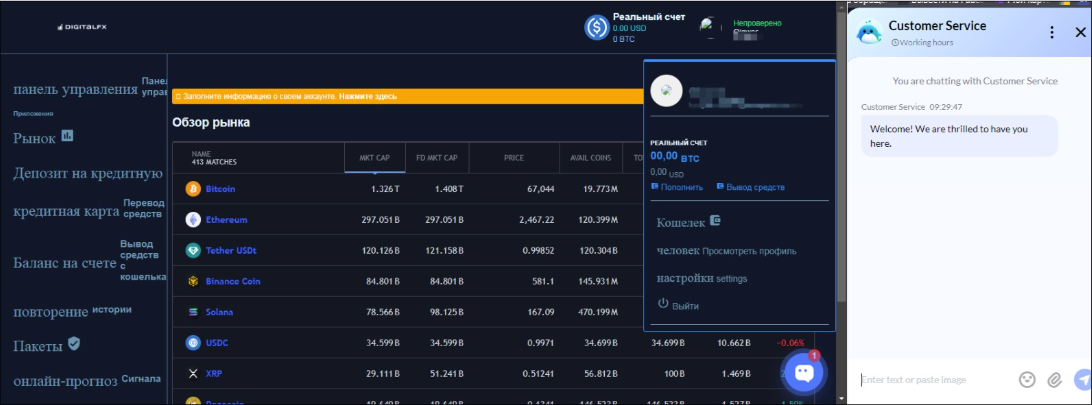Click the DigitalFX logo
Screen dimensions: 1092x405
pyautogui.click(x=81, y=27)
